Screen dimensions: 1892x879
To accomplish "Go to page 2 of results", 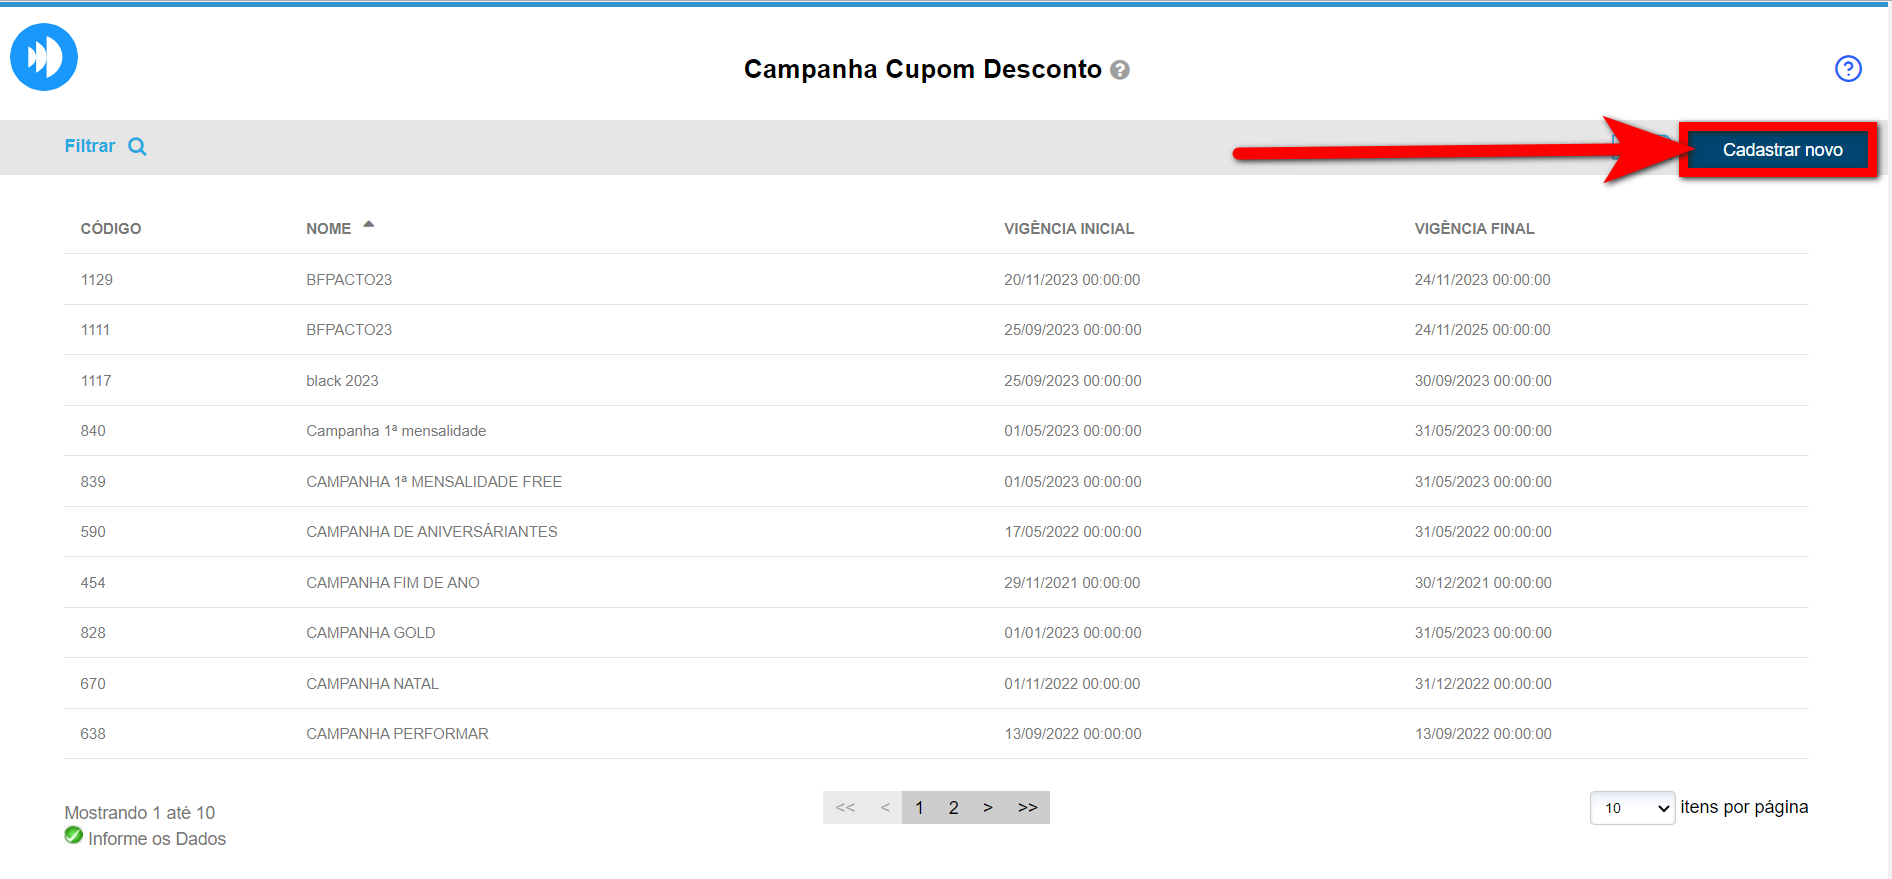I will 953,808.
